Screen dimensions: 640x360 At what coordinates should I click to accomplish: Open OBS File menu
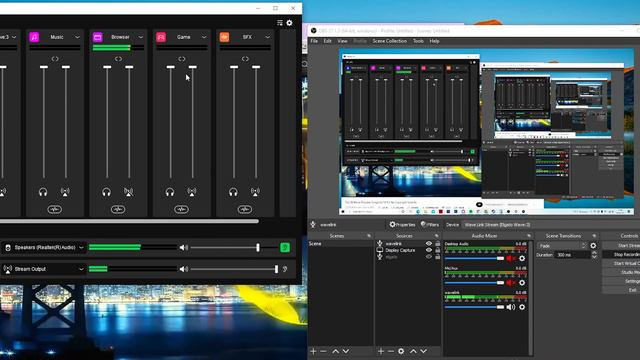[x=314, y=41]
